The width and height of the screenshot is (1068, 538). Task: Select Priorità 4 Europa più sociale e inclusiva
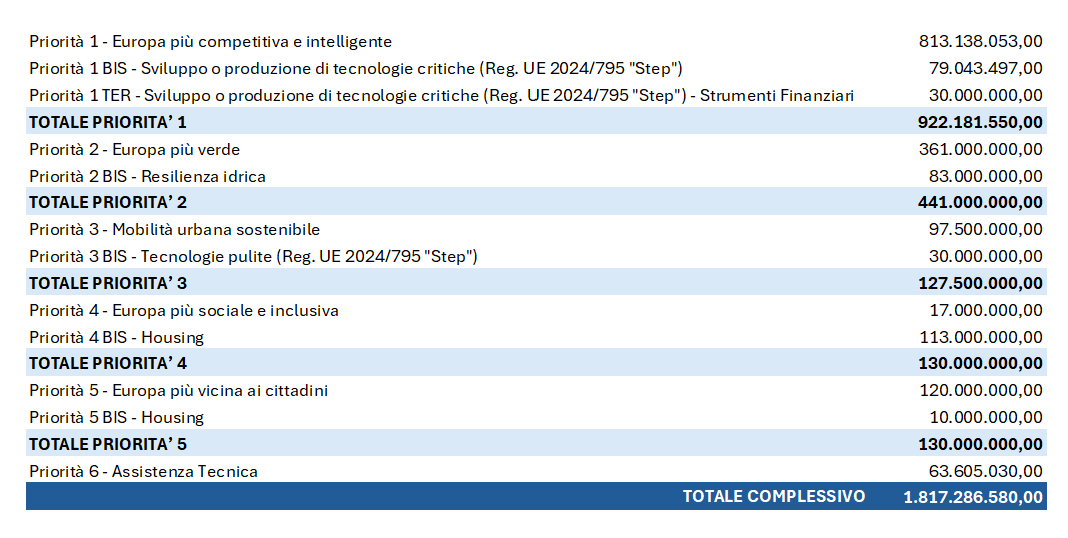184,311
